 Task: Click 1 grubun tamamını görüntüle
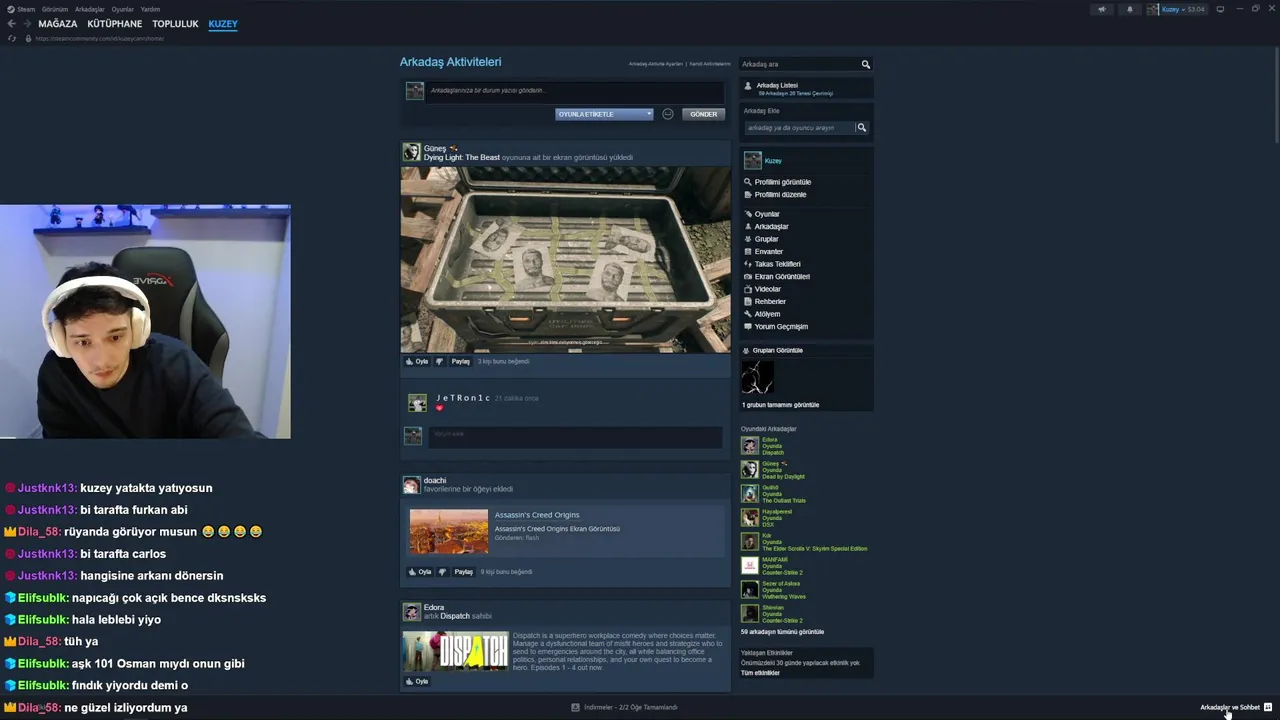[x=780, y=405]
